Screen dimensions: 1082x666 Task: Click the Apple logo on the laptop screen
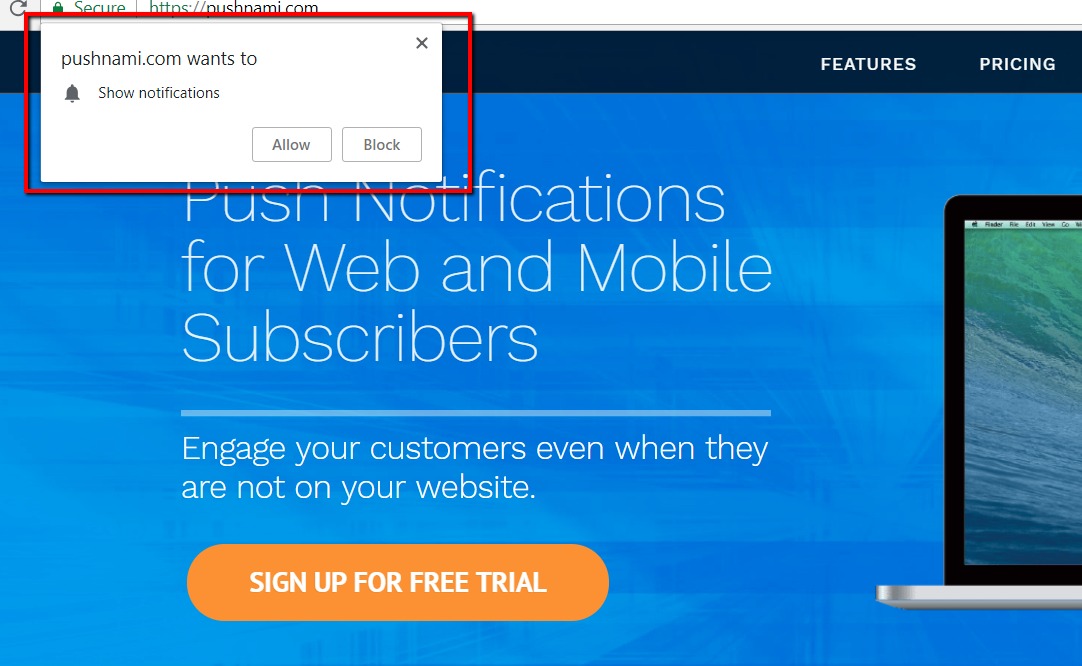tap(974, 224)
